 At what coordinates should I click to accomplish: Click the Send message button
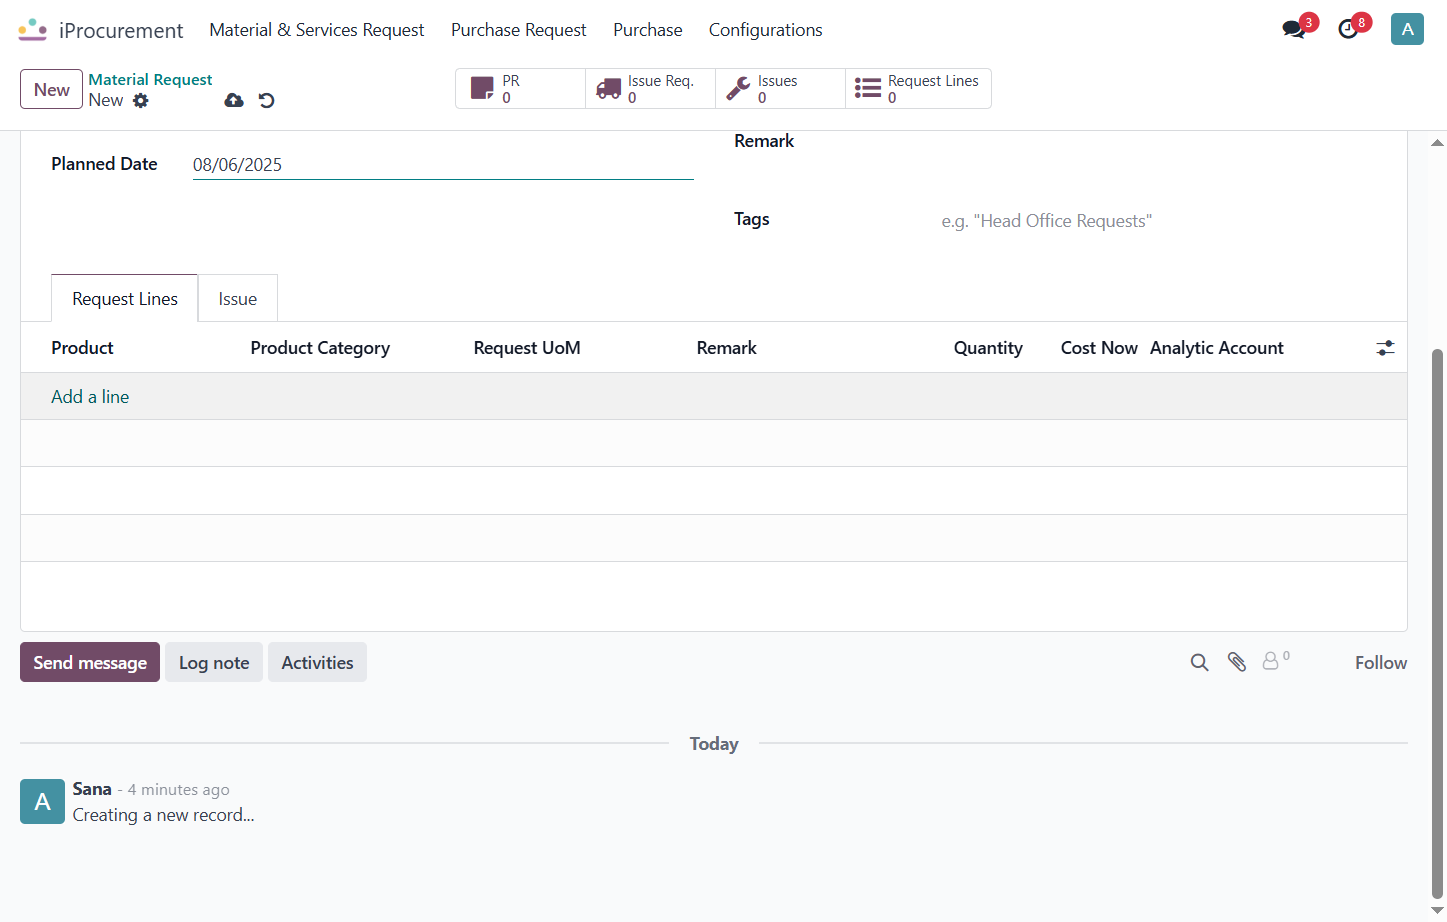[90, 662]
